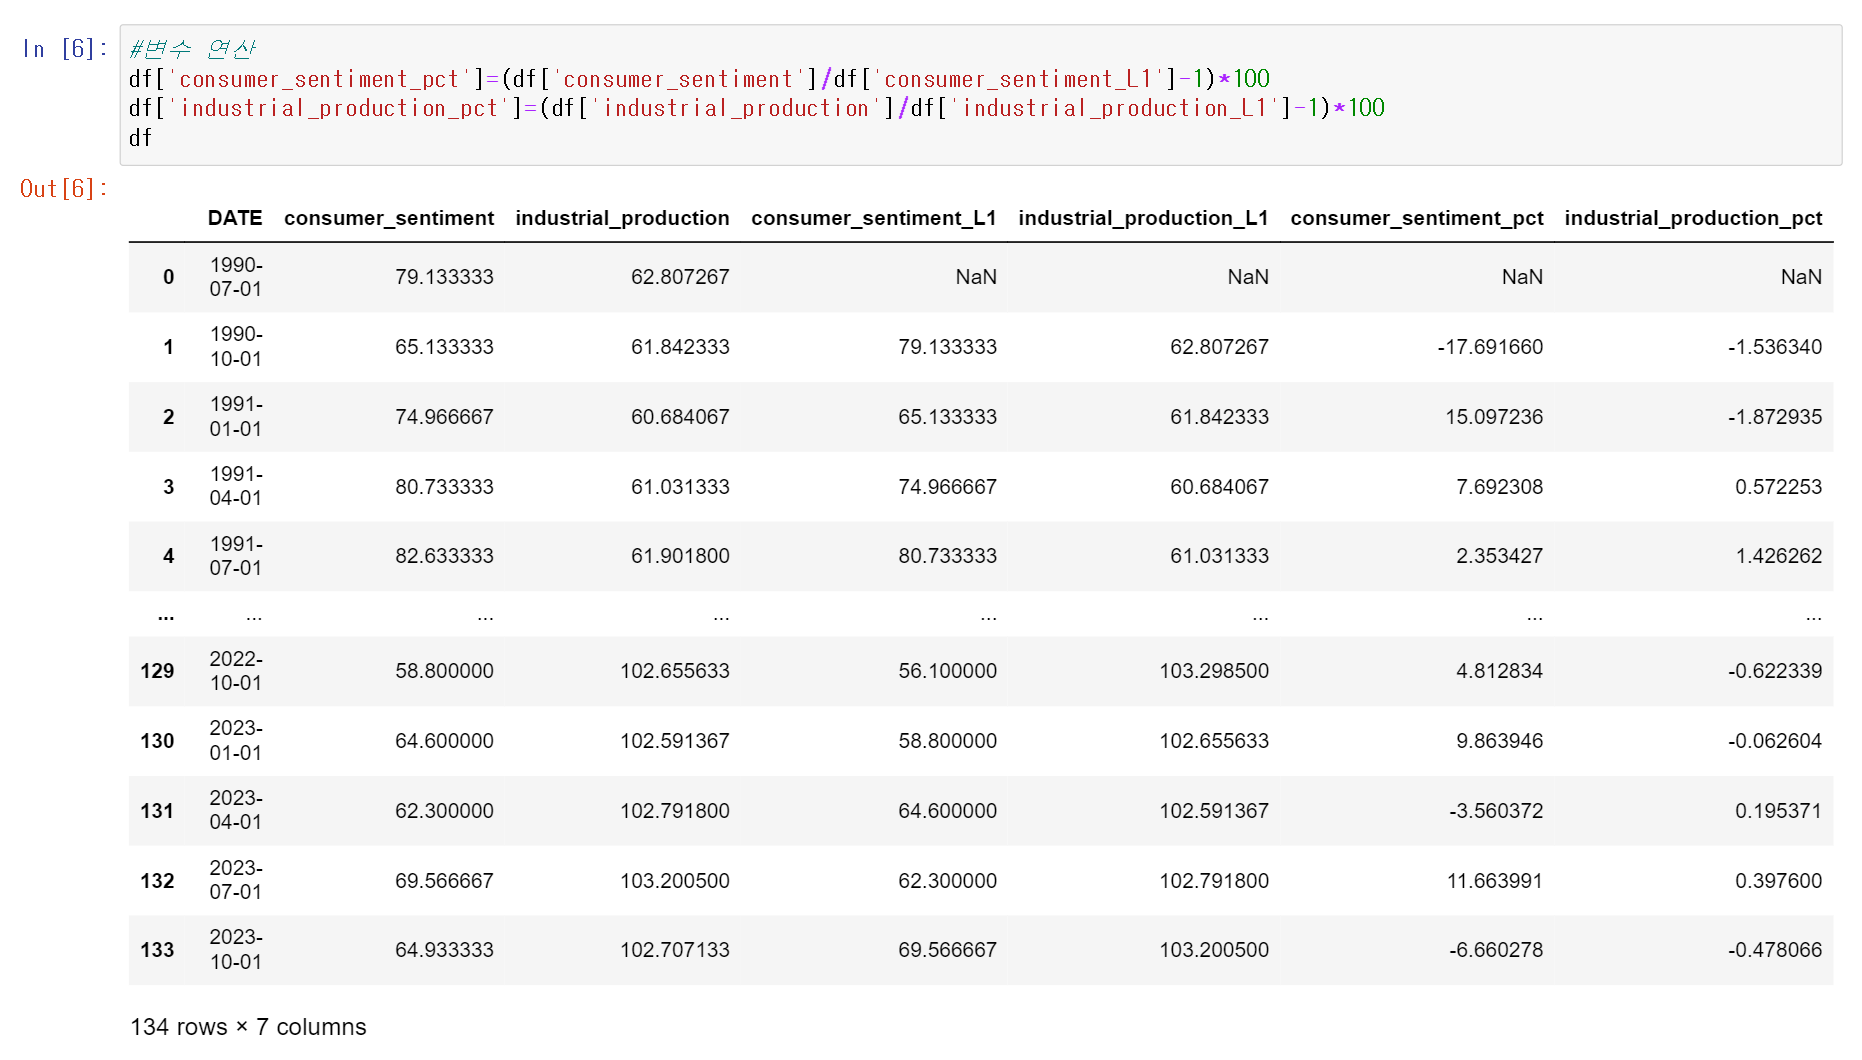
Task: Click the 103.298500 value in row 129
Action: [1214, 671]
